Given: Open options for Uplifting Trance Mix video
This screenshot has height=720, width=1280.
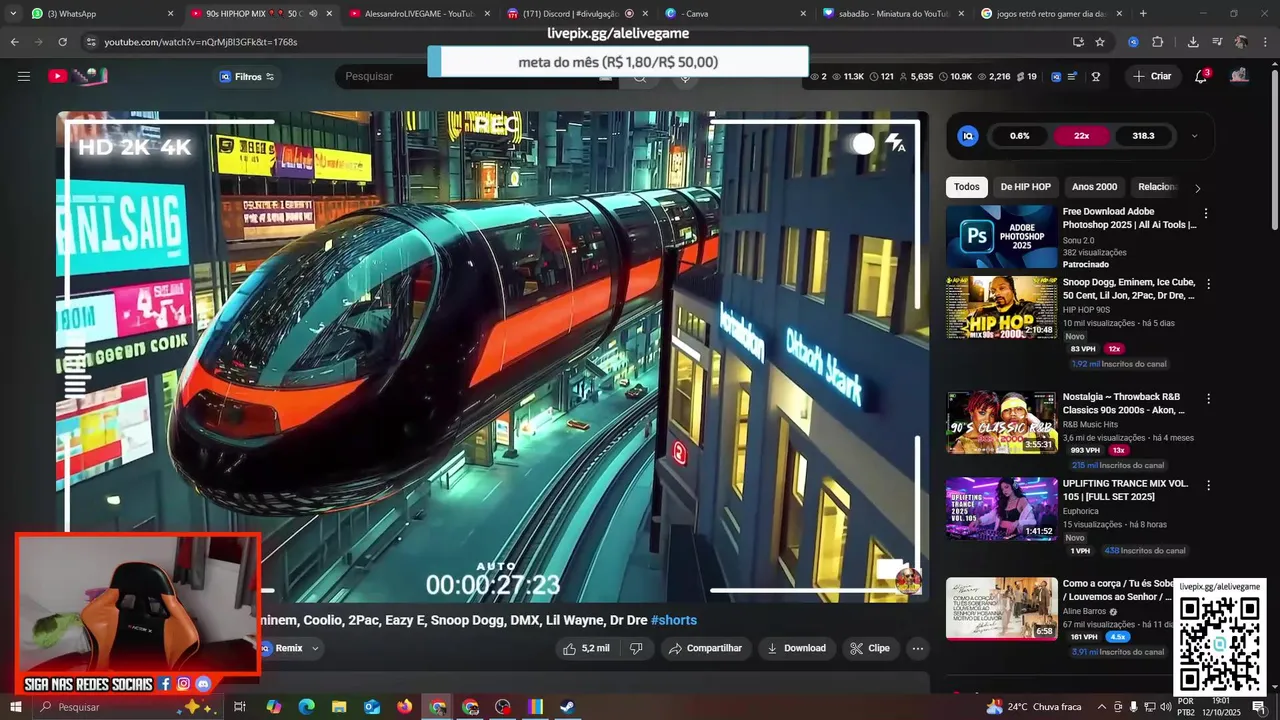Looking at the screenshot, I should 1208,485.
